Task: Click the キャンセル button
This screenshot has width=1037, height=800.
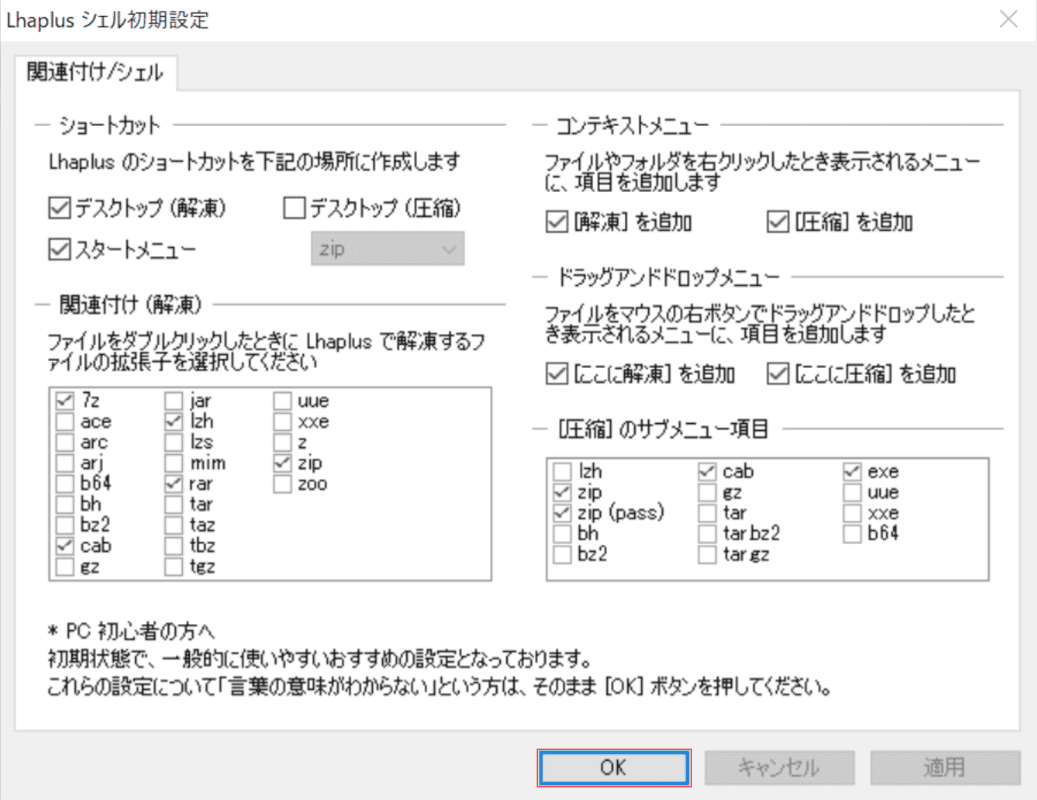Action: [779, 768]
